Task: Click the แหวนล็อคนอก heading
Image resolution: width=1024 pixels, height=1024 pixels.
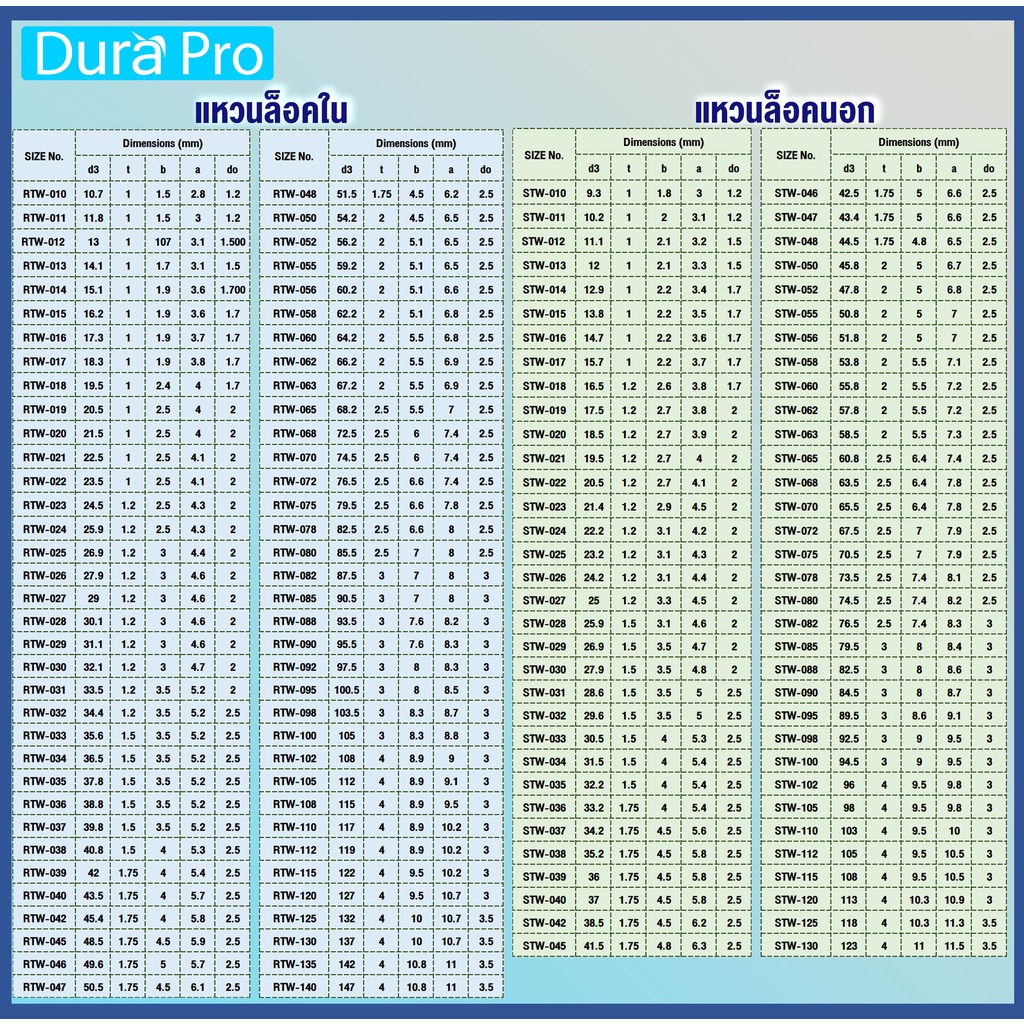Action: [x=784, y=109]
